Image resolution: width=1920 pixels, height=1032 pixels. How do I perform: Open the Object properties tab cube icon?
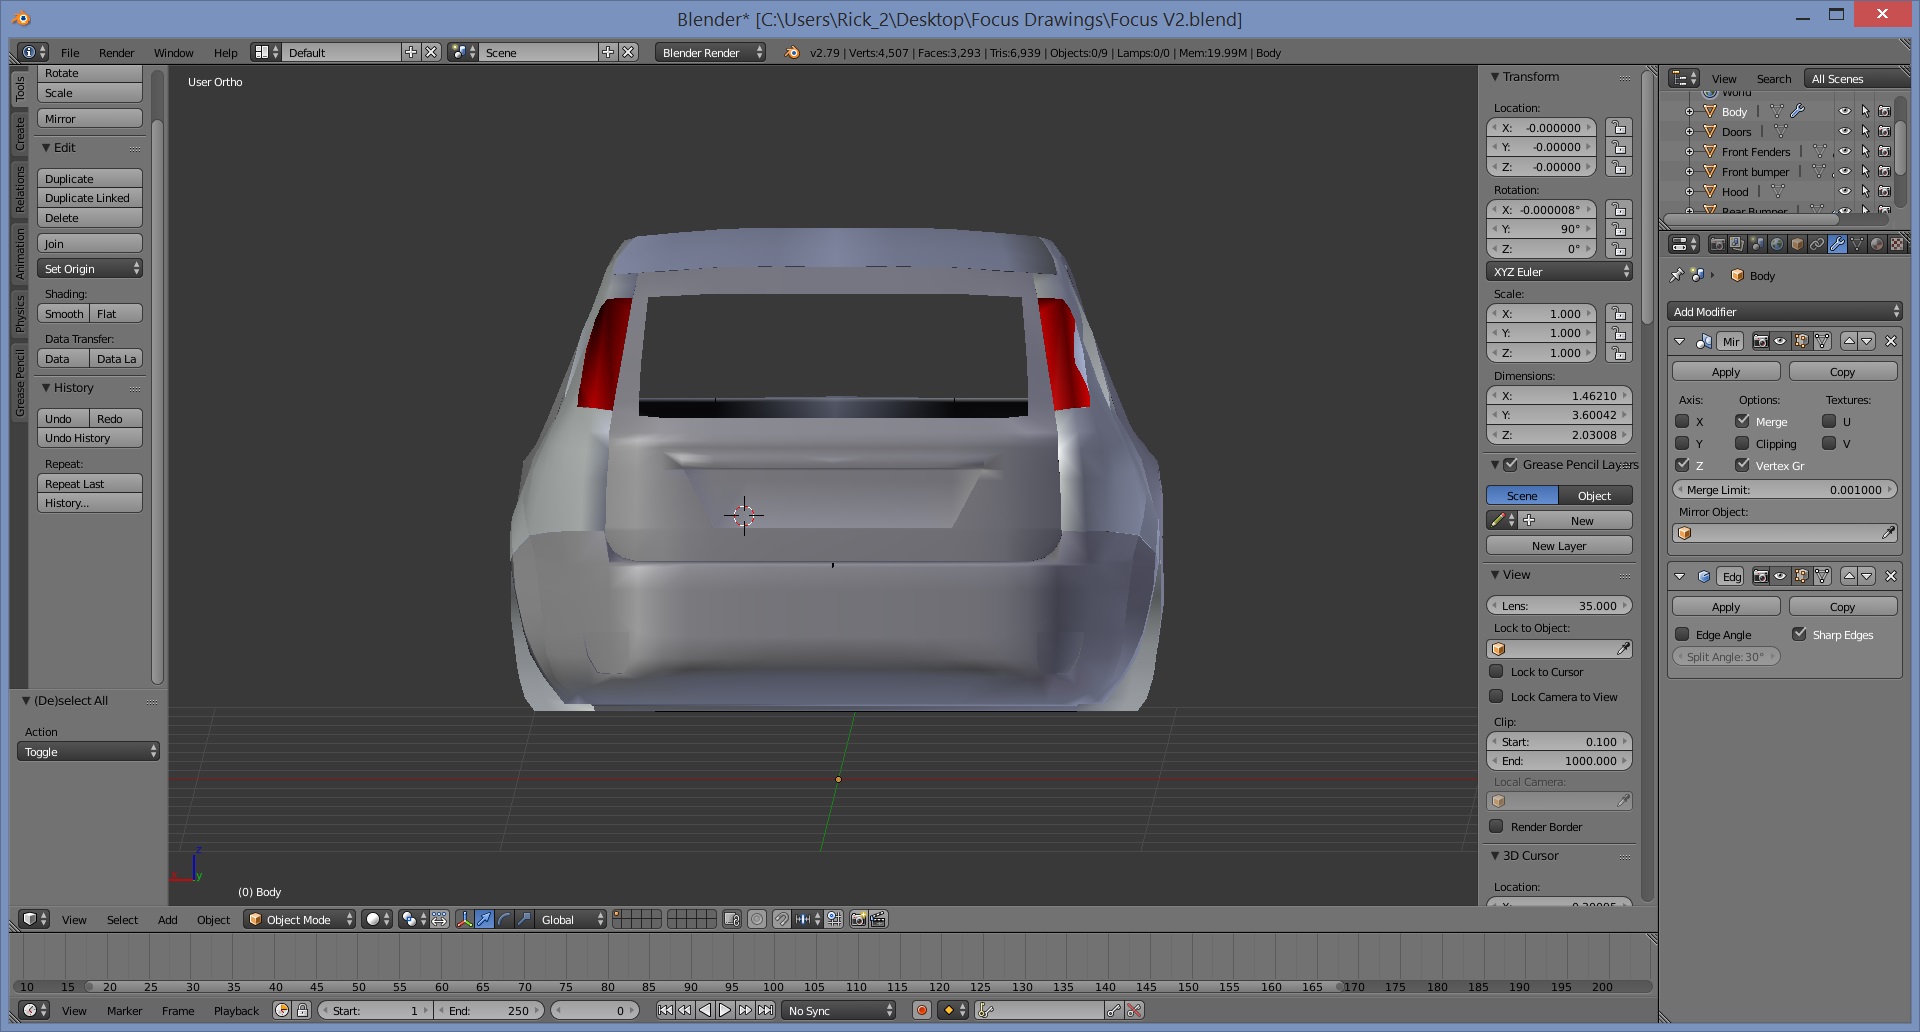click(1797, 244)
